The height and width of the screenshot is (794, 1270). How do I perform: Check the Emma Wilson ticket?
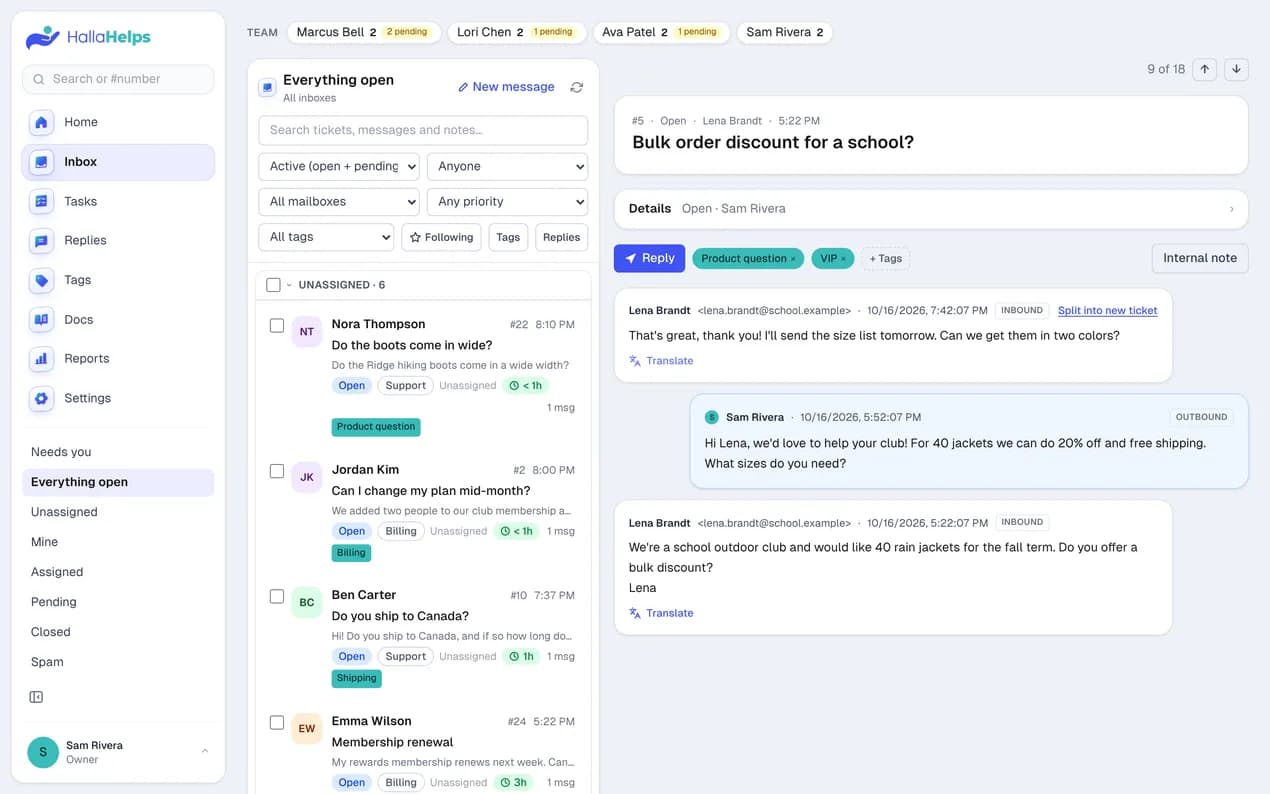pyautogui.click(x=277, y=722)
